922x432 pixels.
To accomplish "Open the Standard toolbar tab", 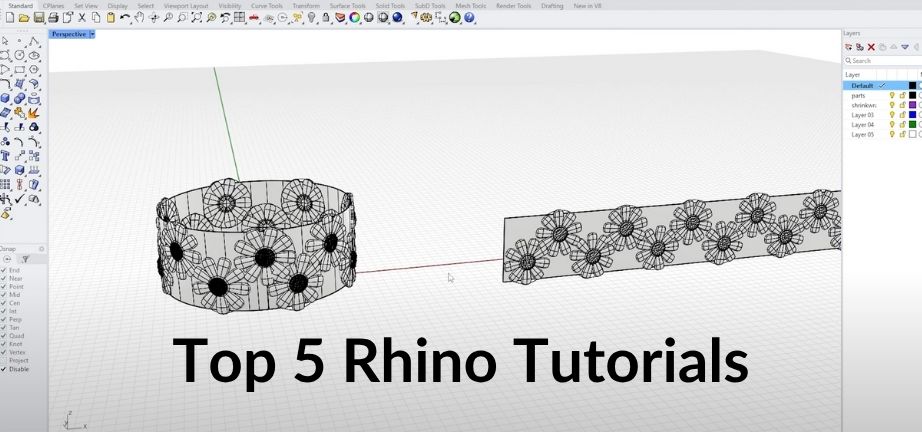I will 21,6.
